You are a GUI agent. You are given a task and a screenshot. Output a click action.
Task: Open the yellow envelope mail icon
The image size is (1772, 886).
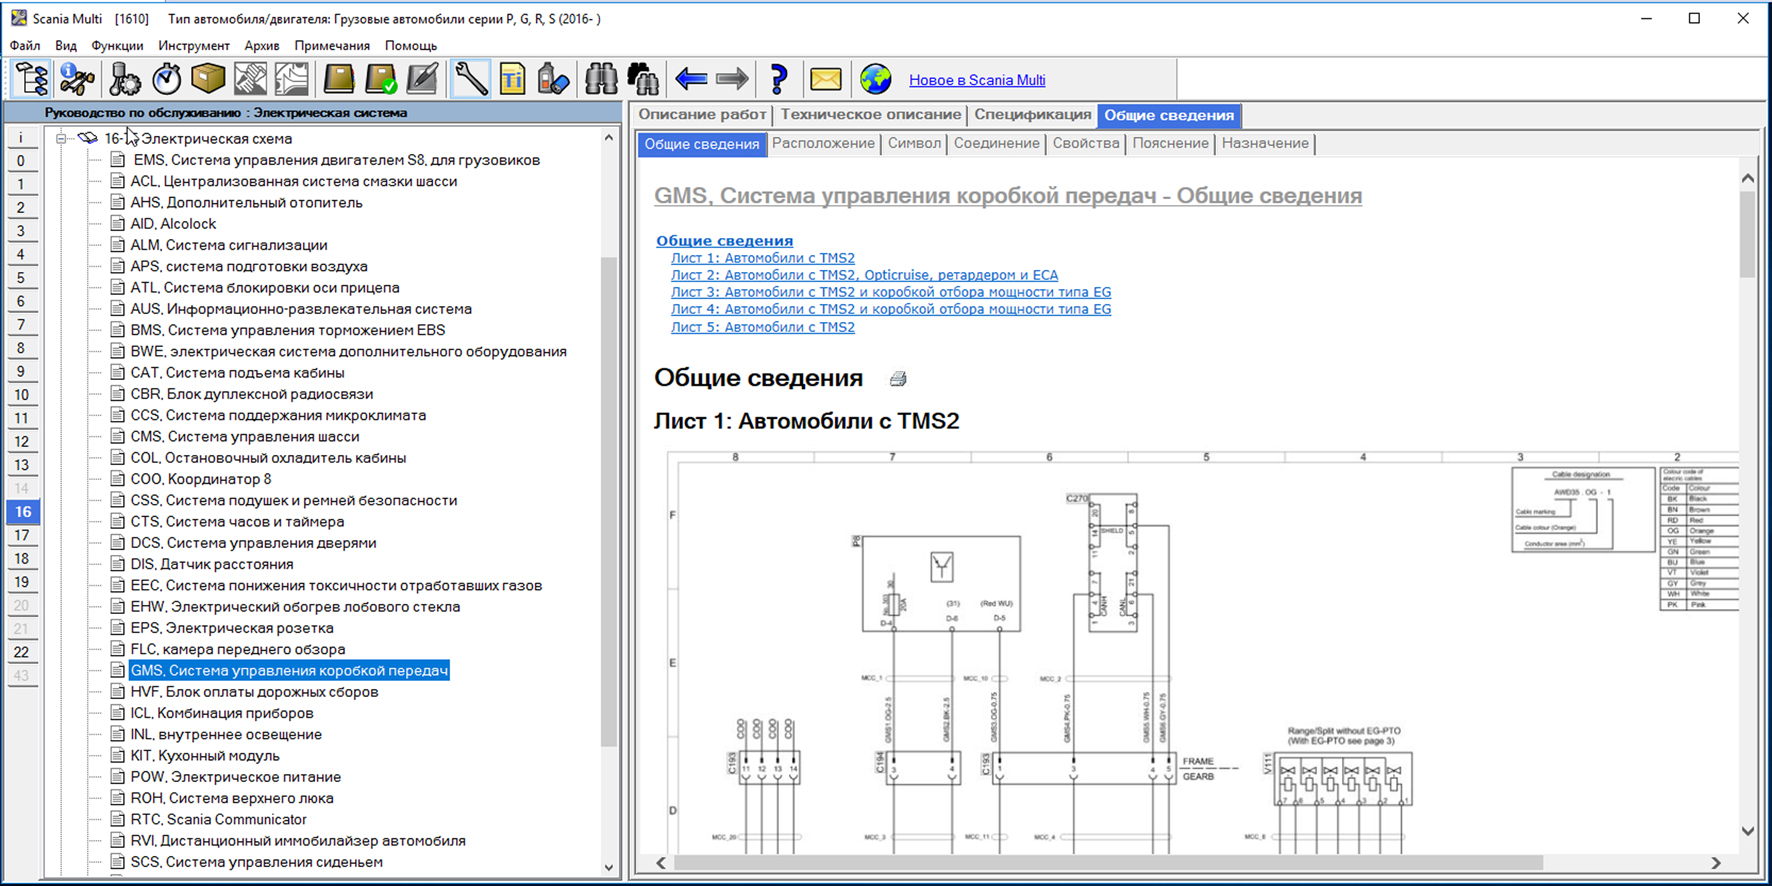[x=825, y=79]
